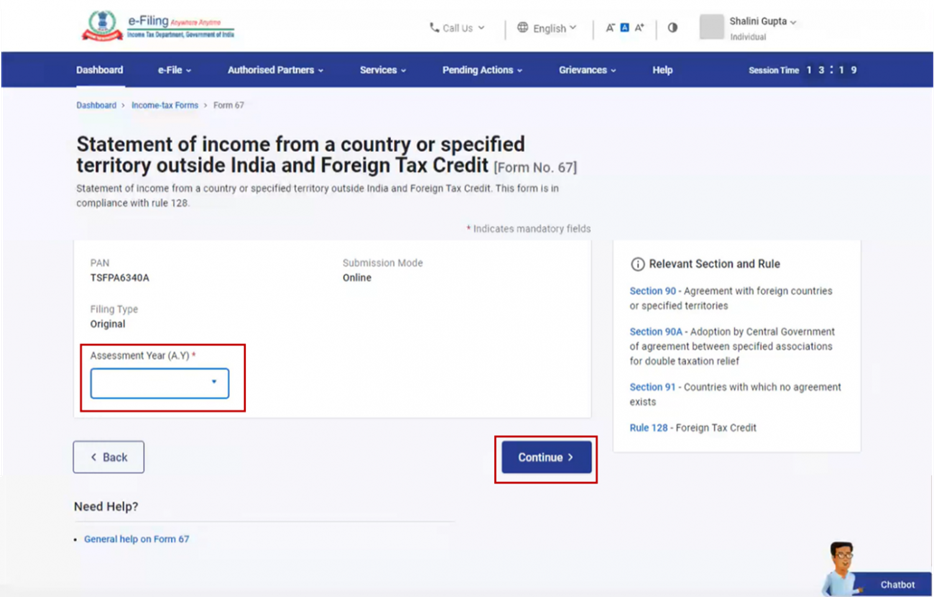
Task: Open the Chatbot assistant
Action: (875, 572)
